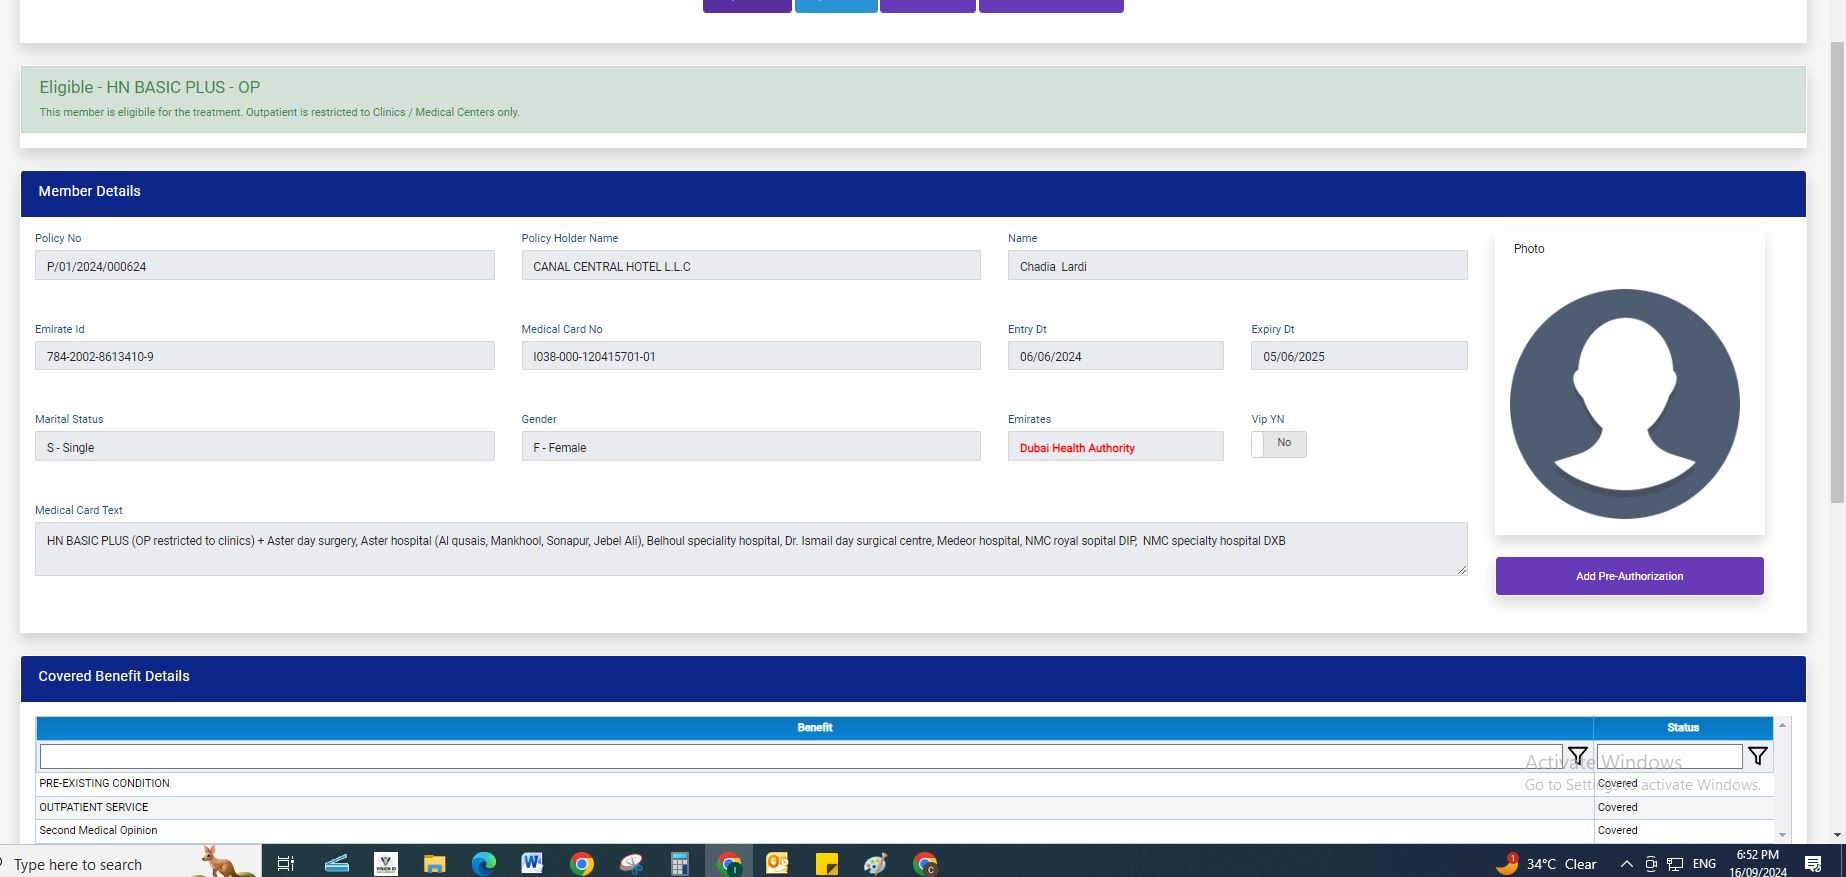Click Covered status for OUTPATIENT SERVICE
The width and height of the screenshot is (1846, 877).
pyautogui.click(x=1618, y=807)
